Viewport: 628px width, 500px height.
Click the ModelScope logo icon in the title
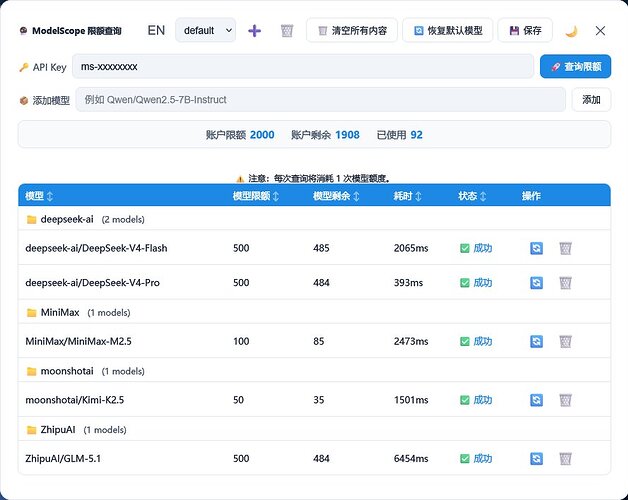click(23, 31)
